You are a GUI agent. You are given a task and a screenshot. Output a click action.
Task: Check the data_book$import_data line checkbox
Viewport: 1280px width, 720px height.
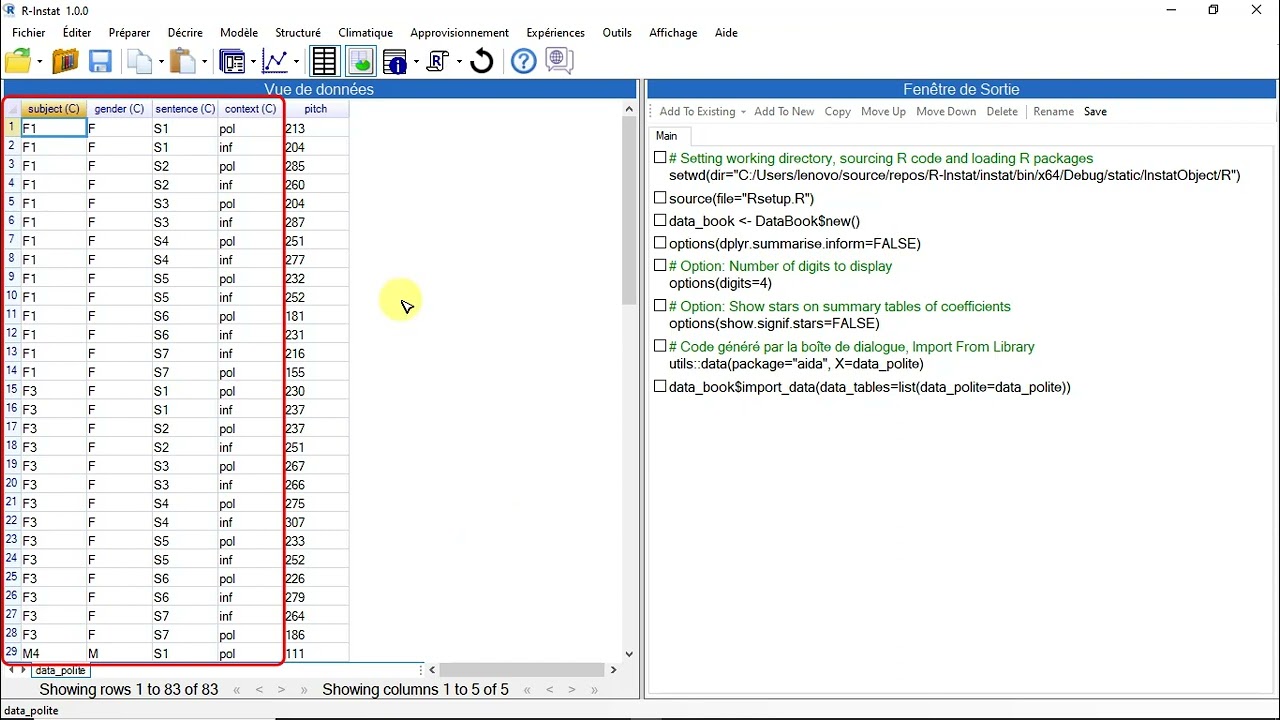(660, 386)
